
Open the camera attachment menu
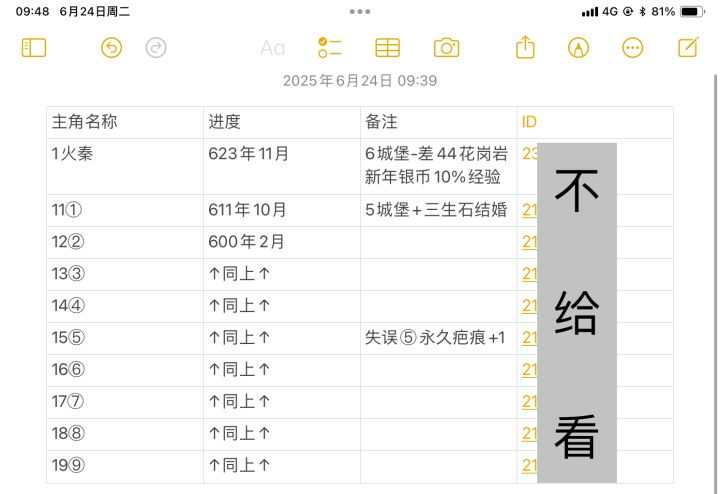tap(446, 48)
